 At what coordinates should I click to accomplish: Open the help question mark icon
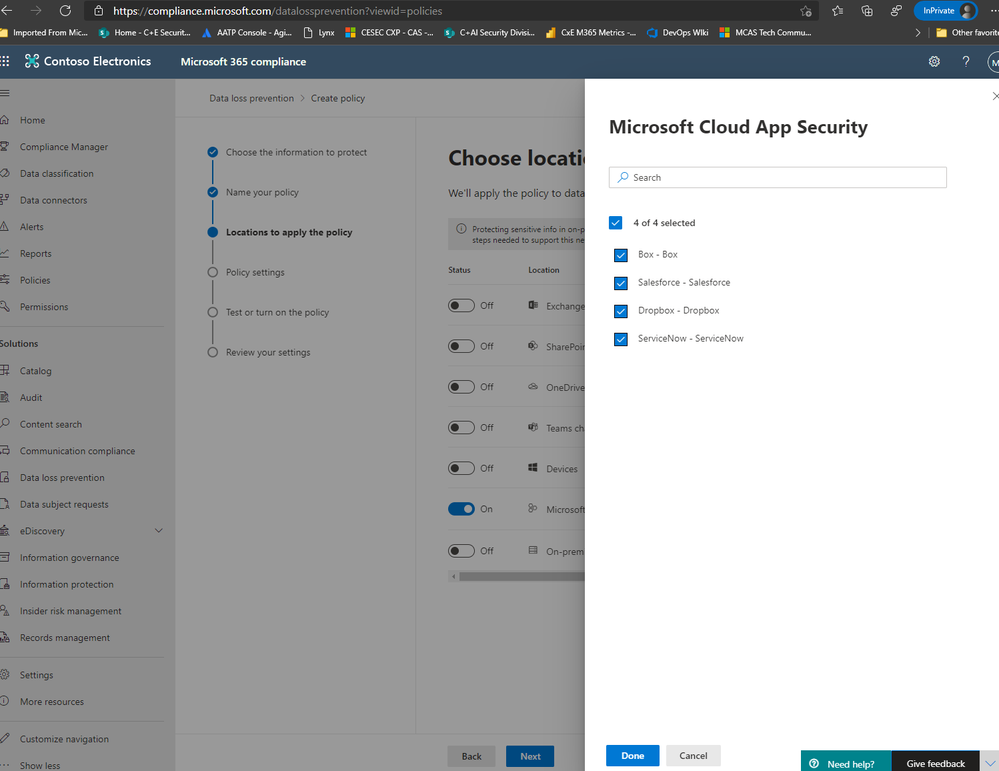click(966, 61)
